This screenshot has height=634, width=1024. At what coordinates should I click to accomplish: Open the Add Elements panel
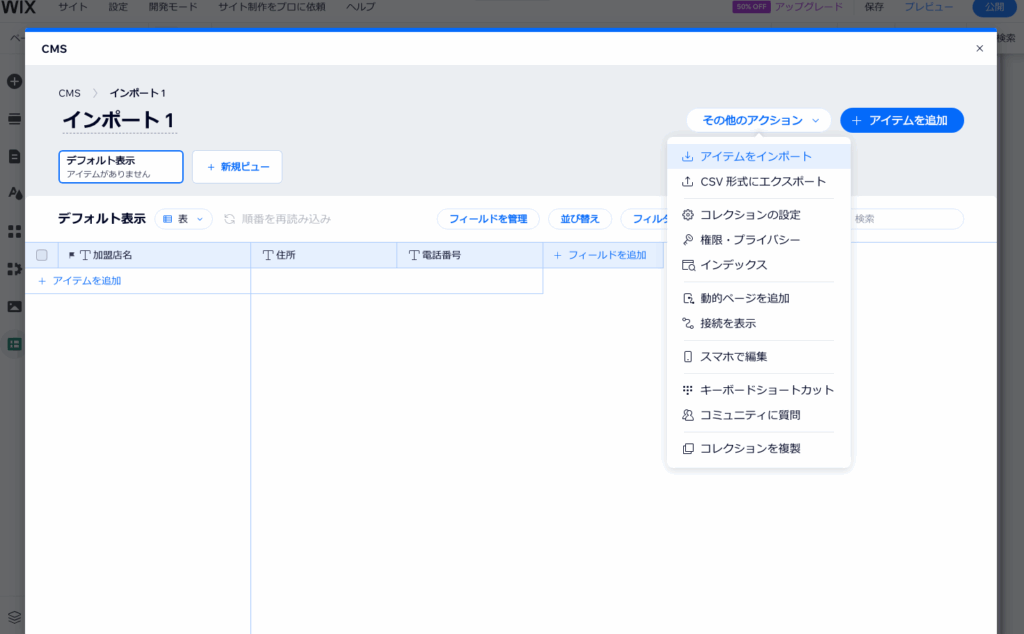click(x=13, y=81)
